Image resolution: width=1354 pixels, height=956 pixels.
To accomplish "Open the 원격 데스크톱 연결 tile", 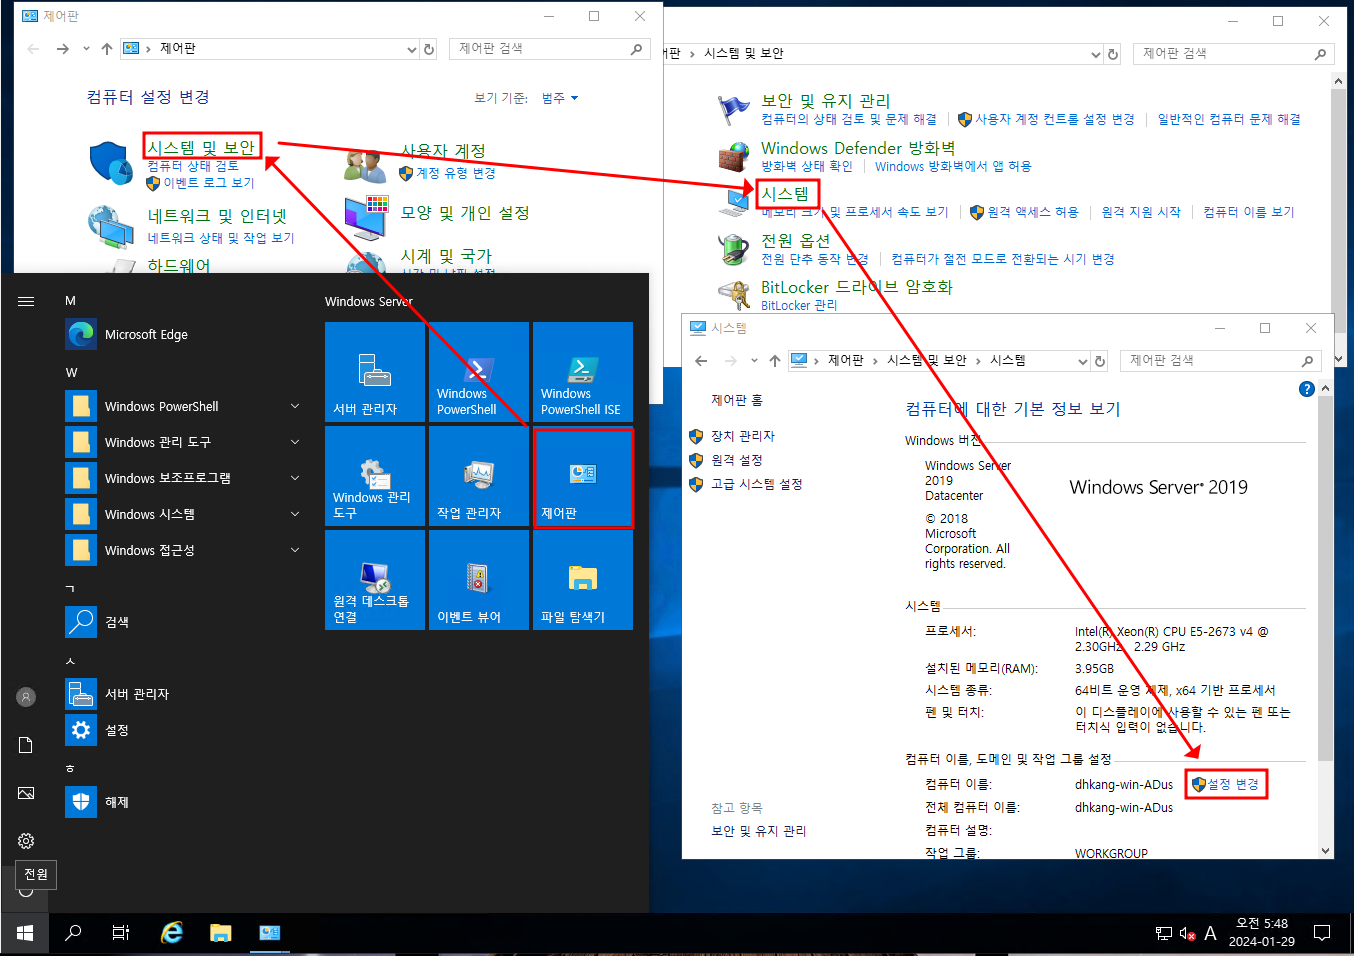I will (x=376, y=580).
